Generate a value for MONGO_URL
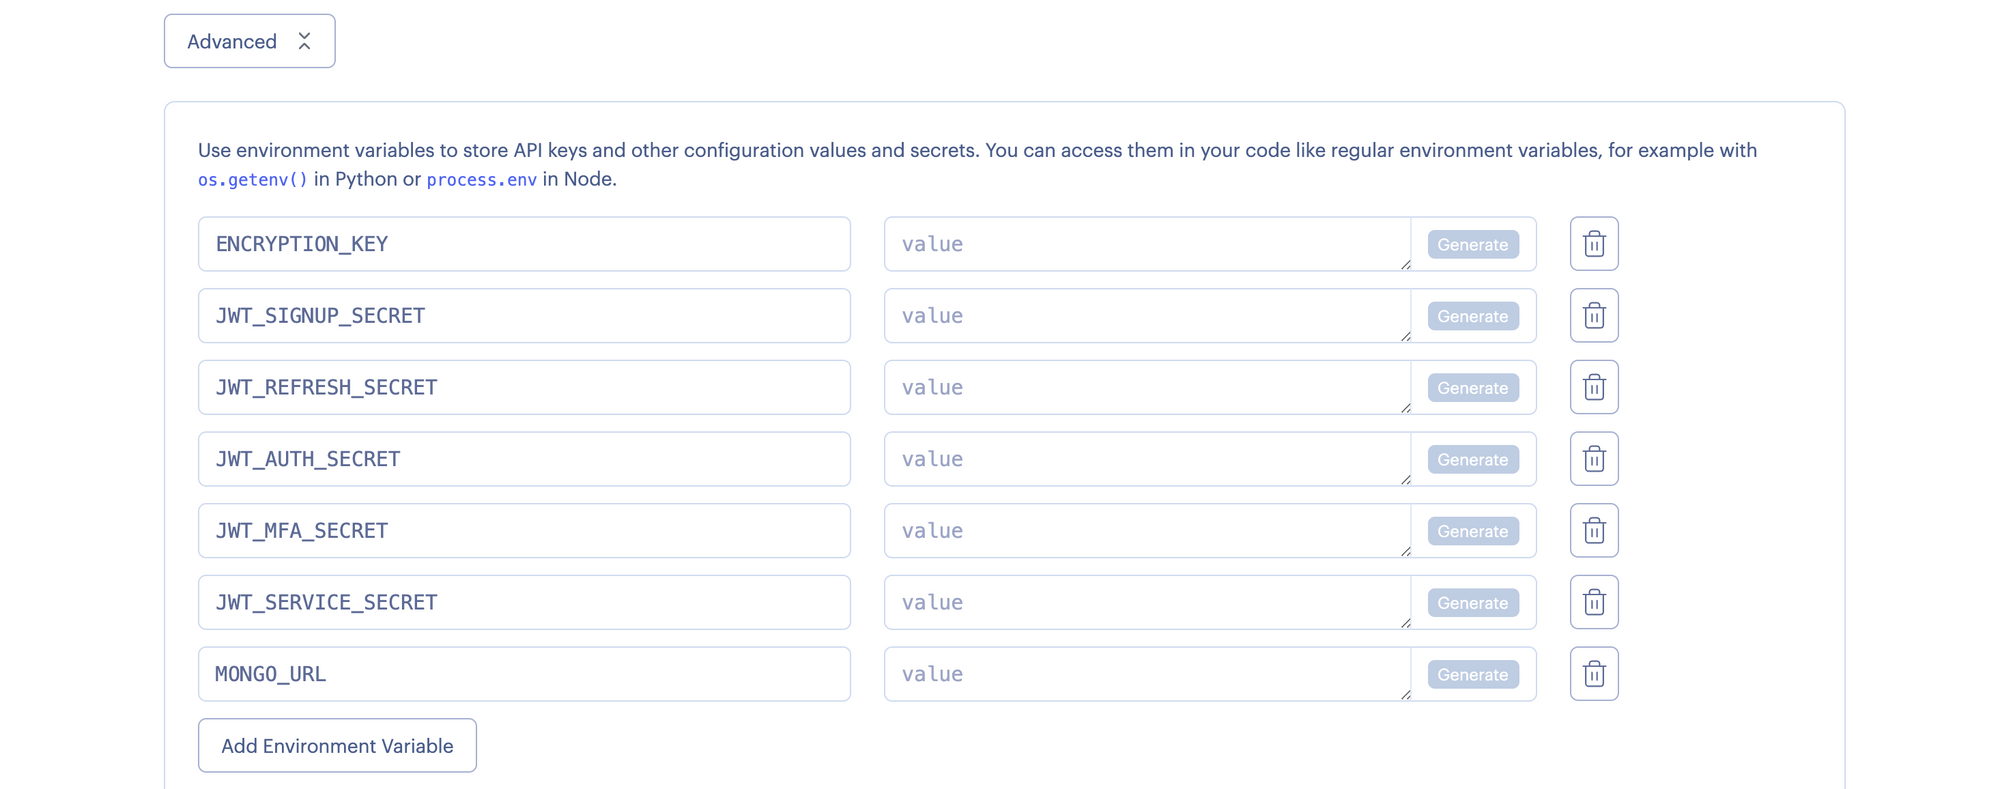This screenshot has height=789, width=2000. [x=1472, y=674]
